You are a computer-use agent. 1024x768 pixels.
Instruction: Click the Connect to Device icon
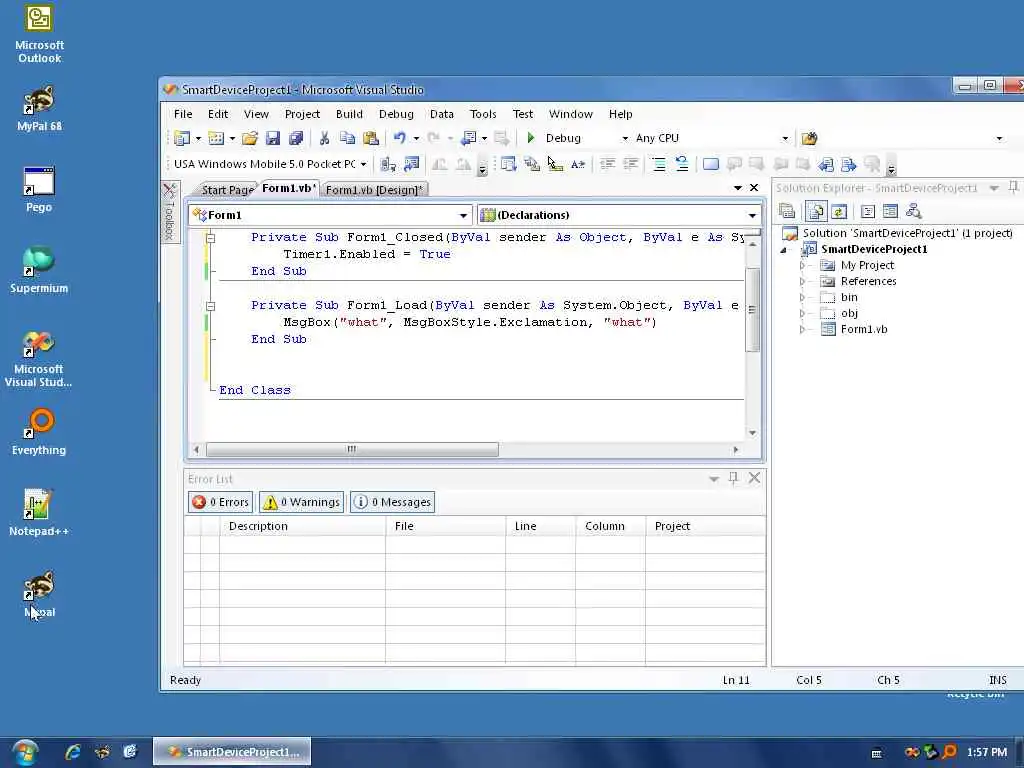[388, 164]
